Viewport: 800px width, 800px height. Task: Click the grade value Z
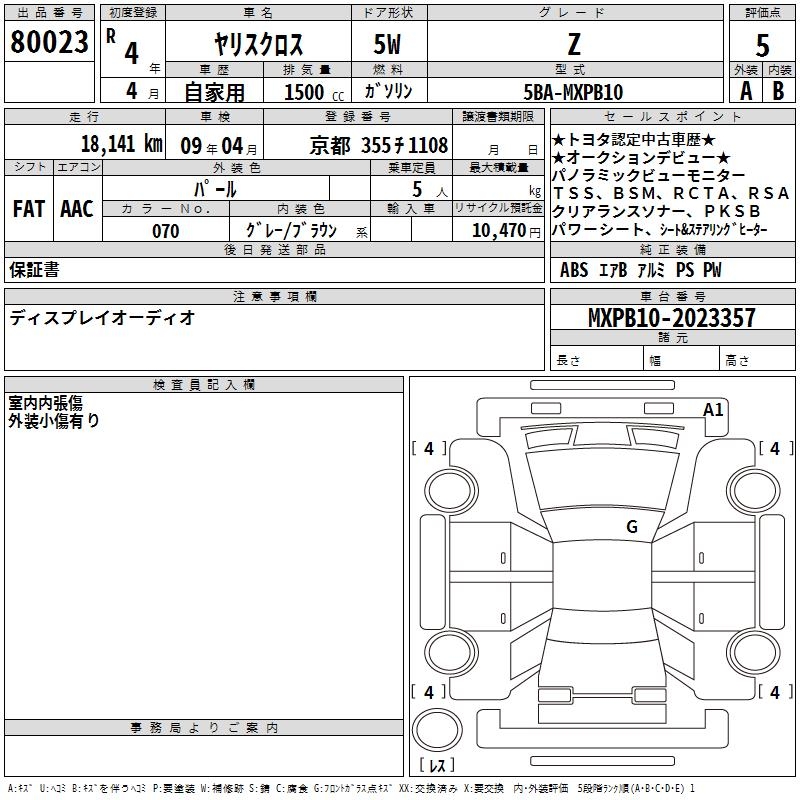(574, 44)
